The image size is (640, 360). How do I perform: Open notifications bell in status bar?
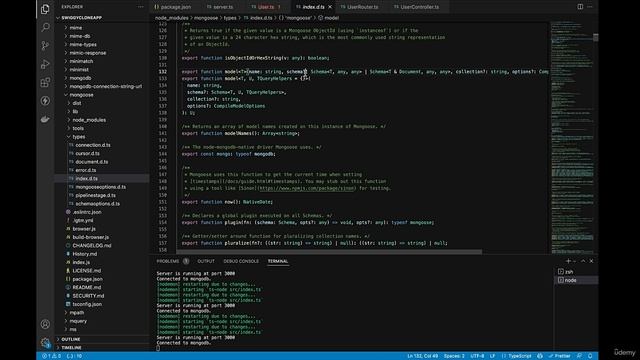point(590,356)
